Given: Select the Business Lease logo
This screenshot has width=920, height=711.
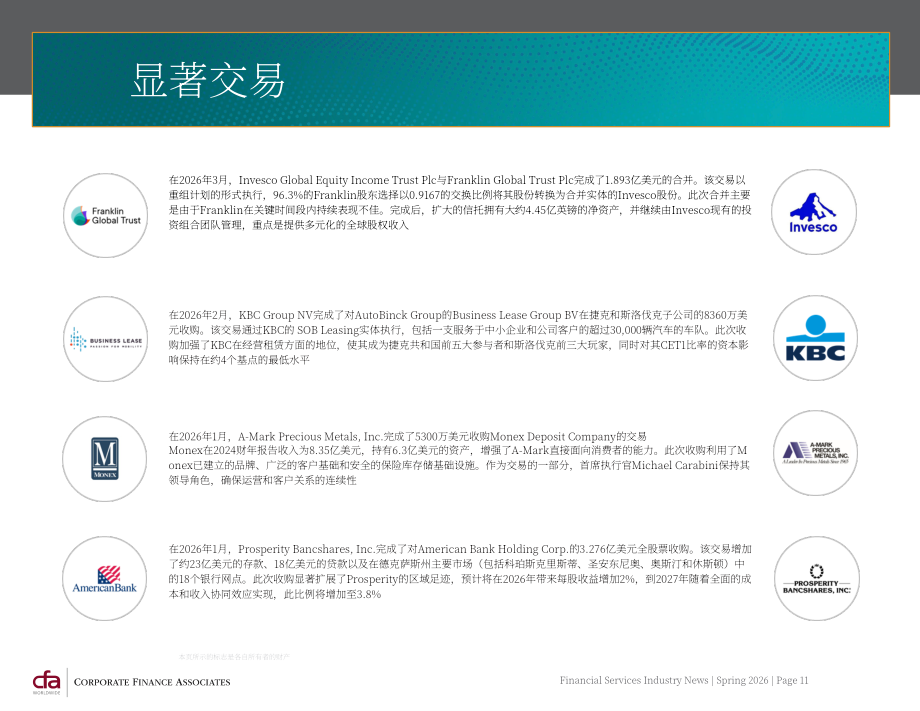Looking at the screenshot, I should [106, 339].
